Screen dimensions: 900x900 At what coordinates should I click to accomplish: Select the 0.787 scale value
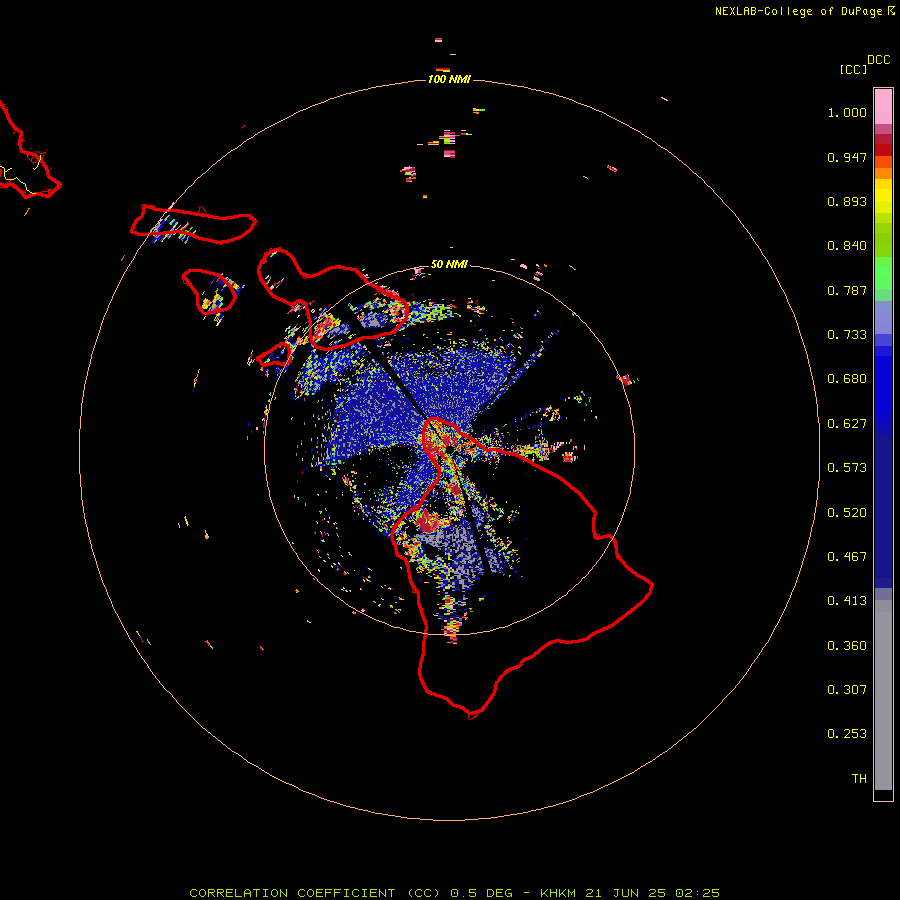(x=847, y=290)
